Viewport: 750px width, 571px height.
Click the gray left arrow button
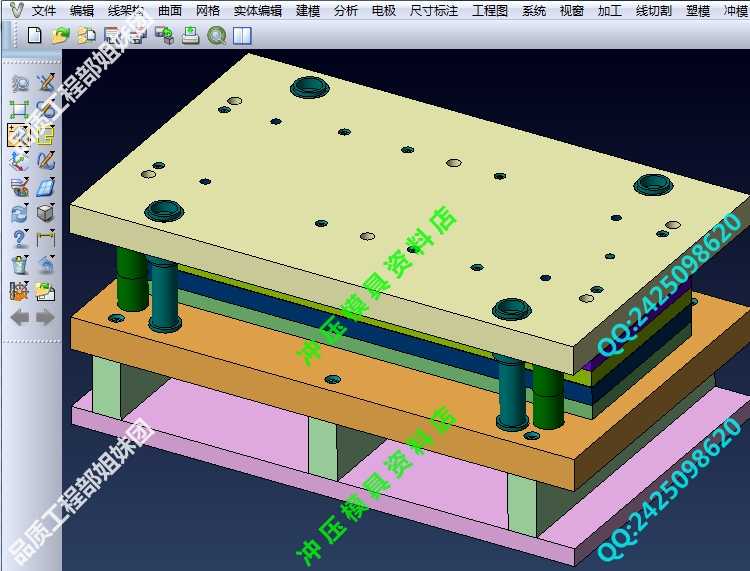tap(20, 317)
